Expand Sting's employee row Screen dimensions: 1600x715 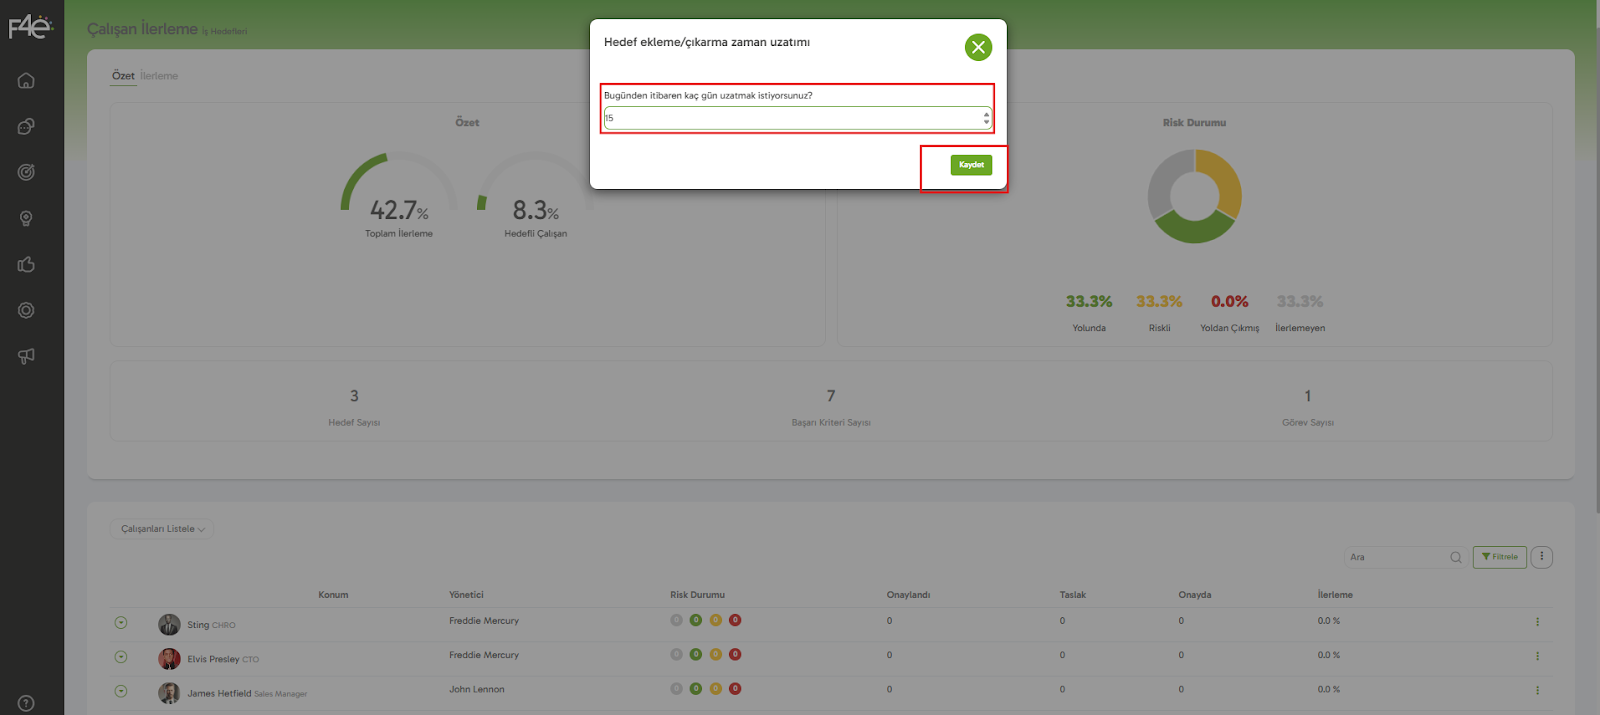click(x=121, y=623)
